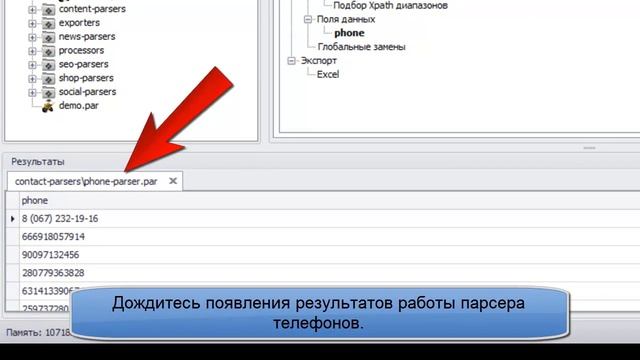640x360 pixels.
Task: Click the social-parsers folder icon
Action: point(48,93)
